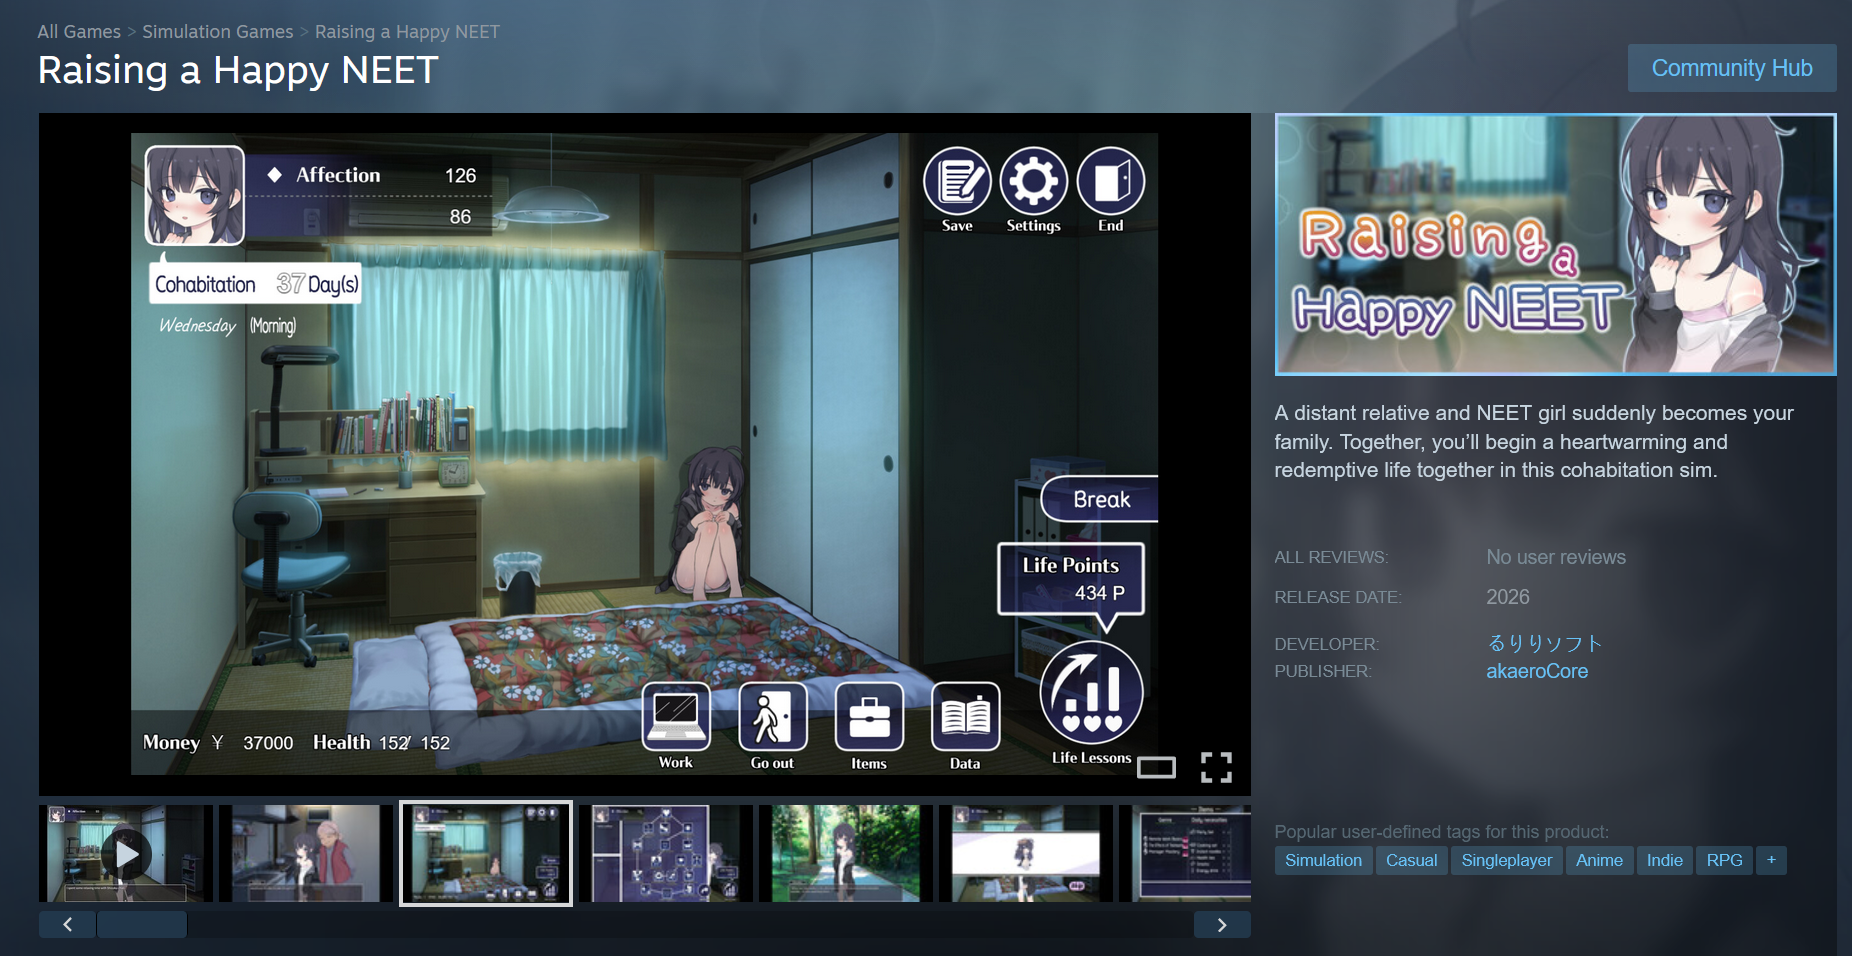The width and height of the screenshot is (1852, 956).
Task: Select the RPG tag
Action: (x=1725, y=860)
